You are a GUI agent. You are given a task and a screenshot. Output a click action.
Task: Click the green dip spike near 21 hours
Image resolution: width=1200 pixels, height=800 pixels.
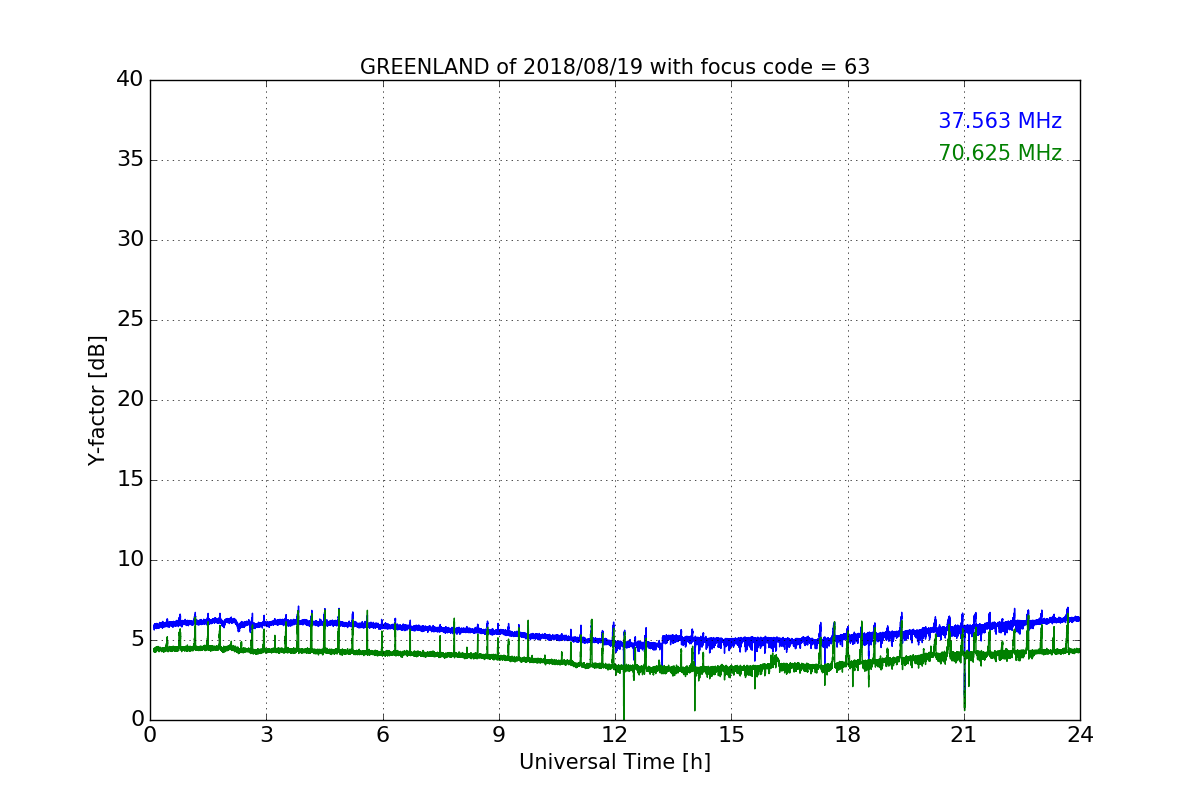965,685
